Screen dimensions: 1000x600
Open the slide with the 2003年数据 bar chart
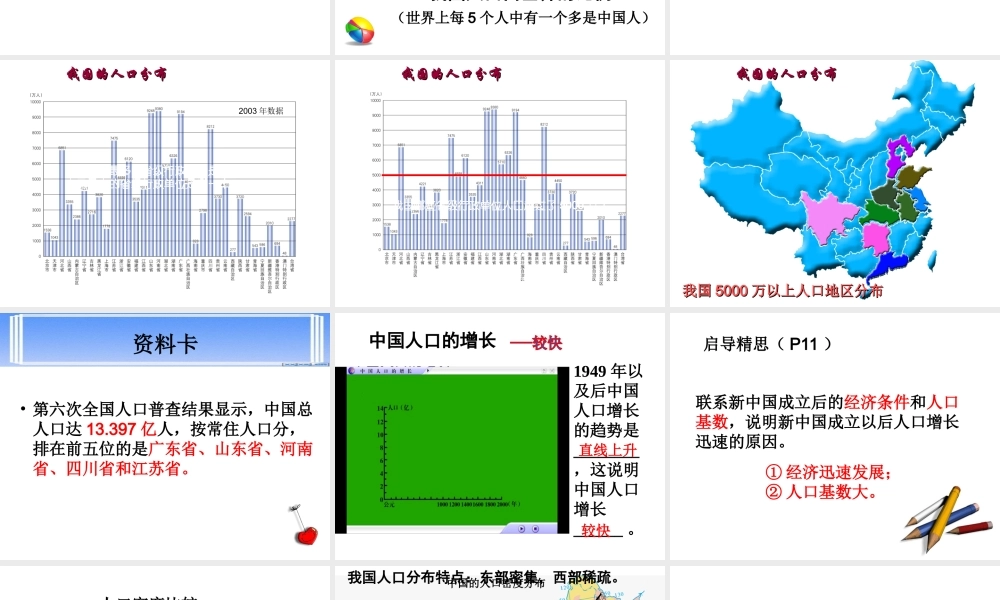[165, 182]
